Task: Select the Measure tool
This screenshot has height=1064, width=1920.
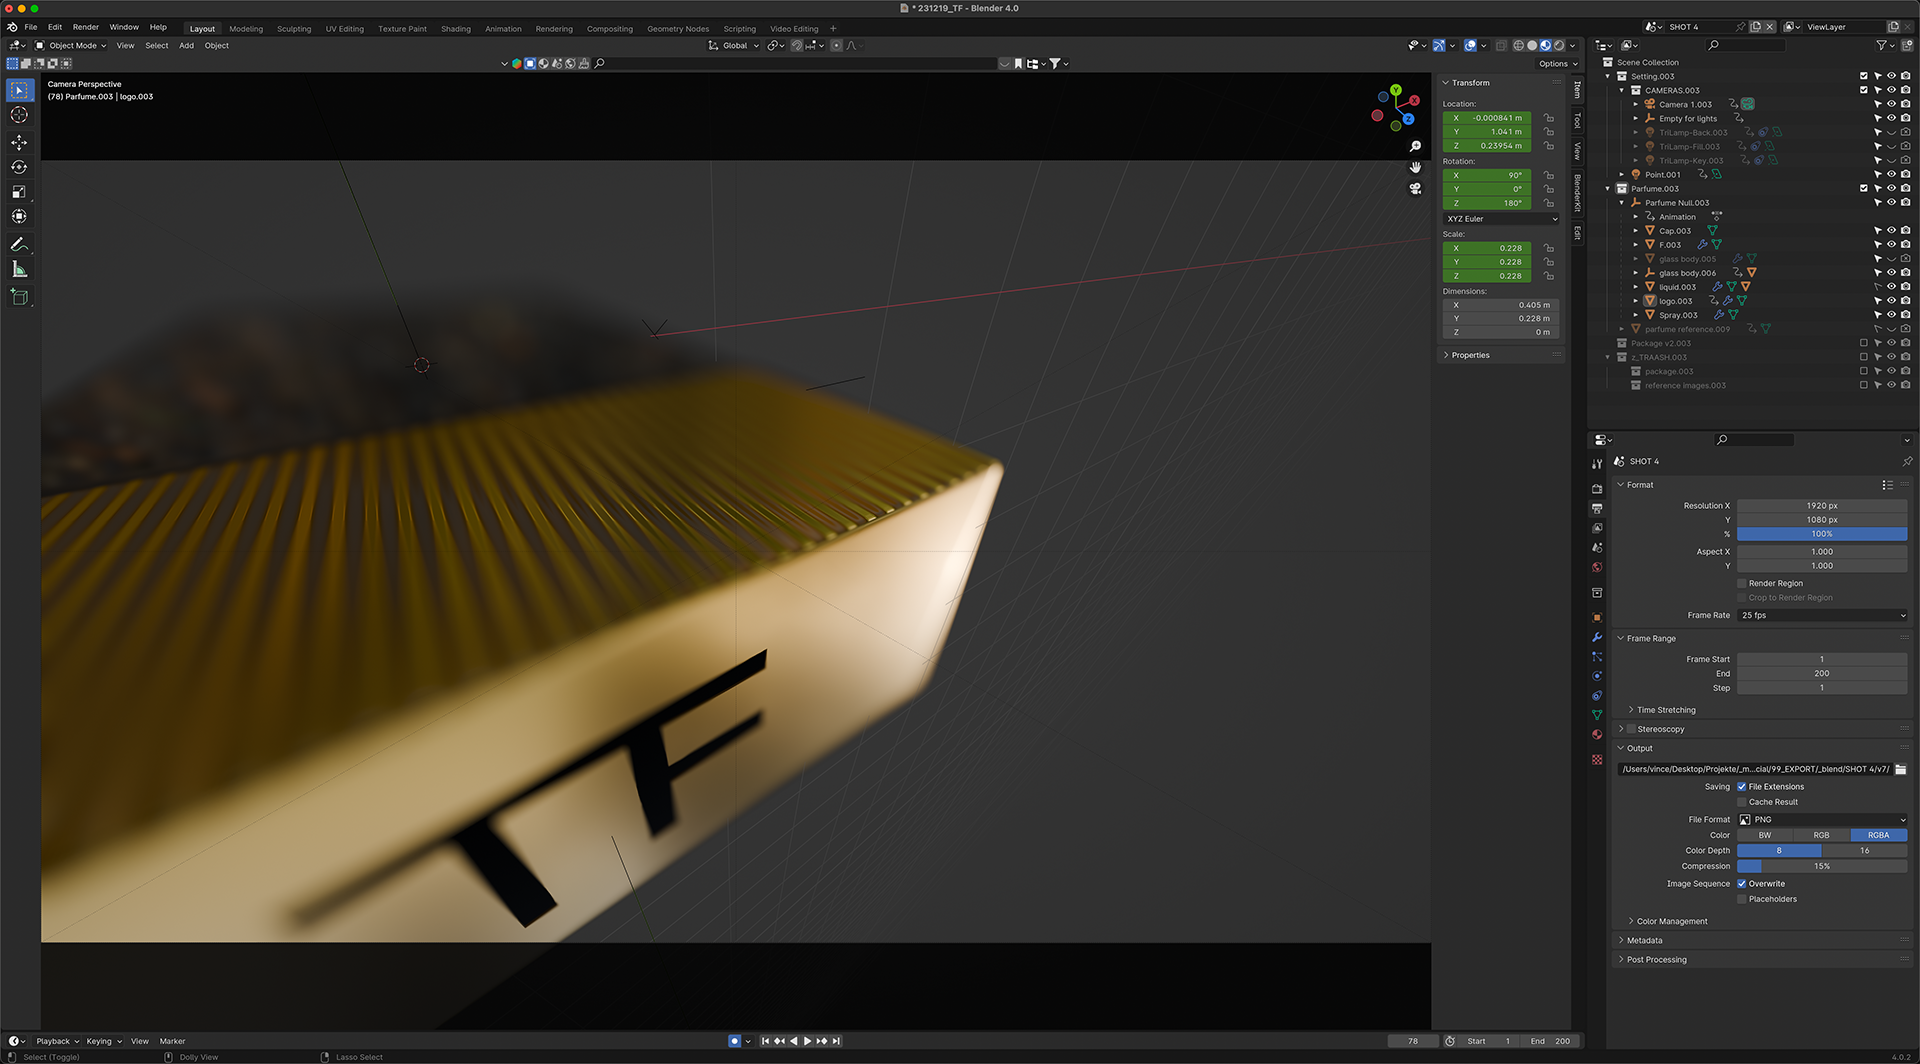Action: [19, 269]
